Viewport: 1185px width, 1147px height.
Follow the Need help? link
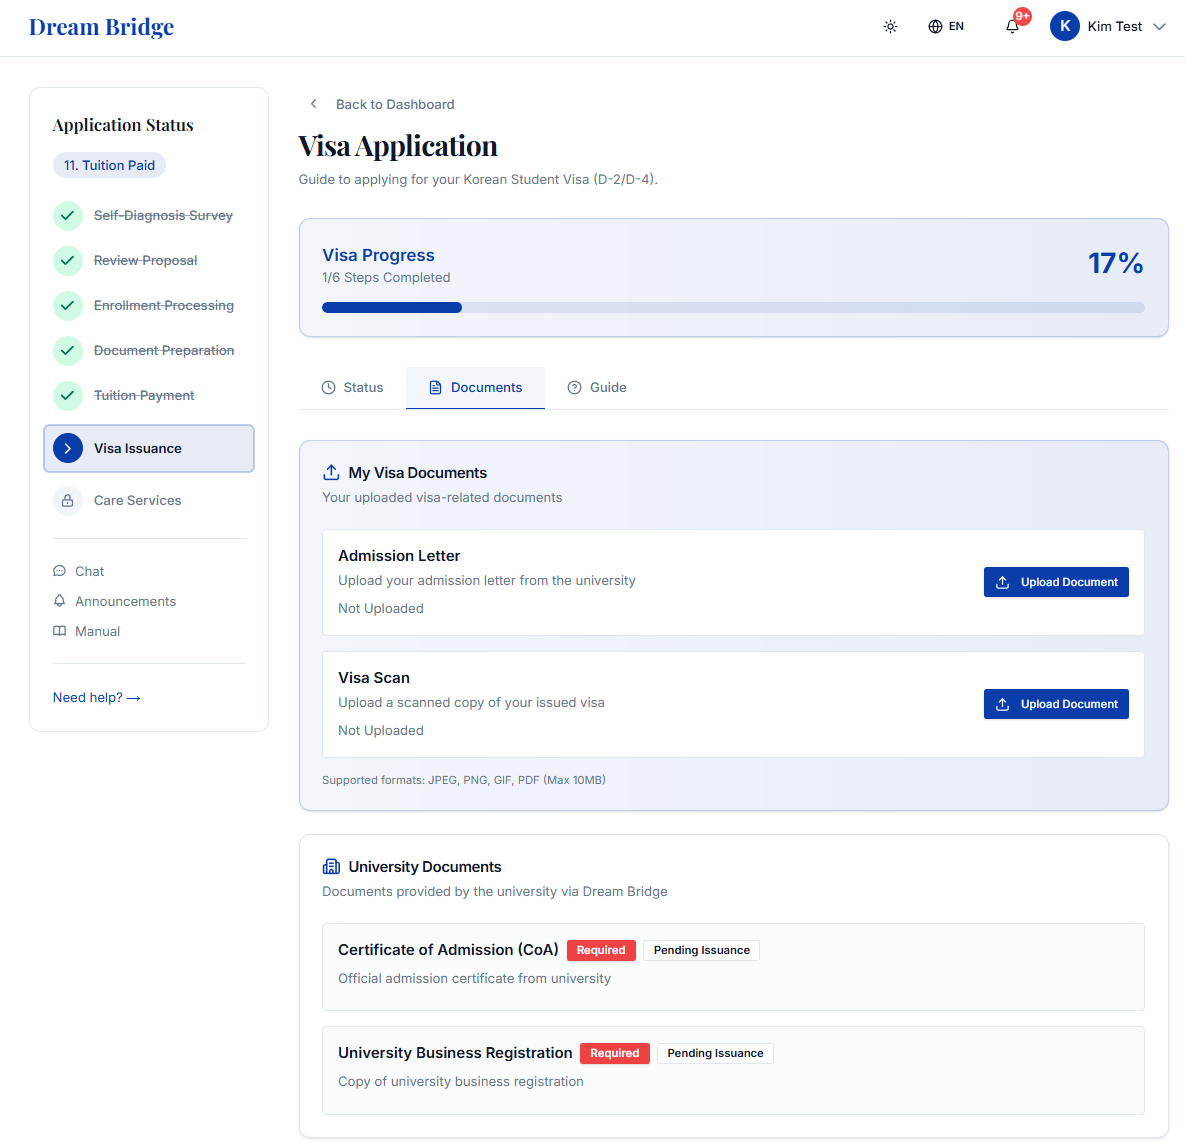click(97, 697)
